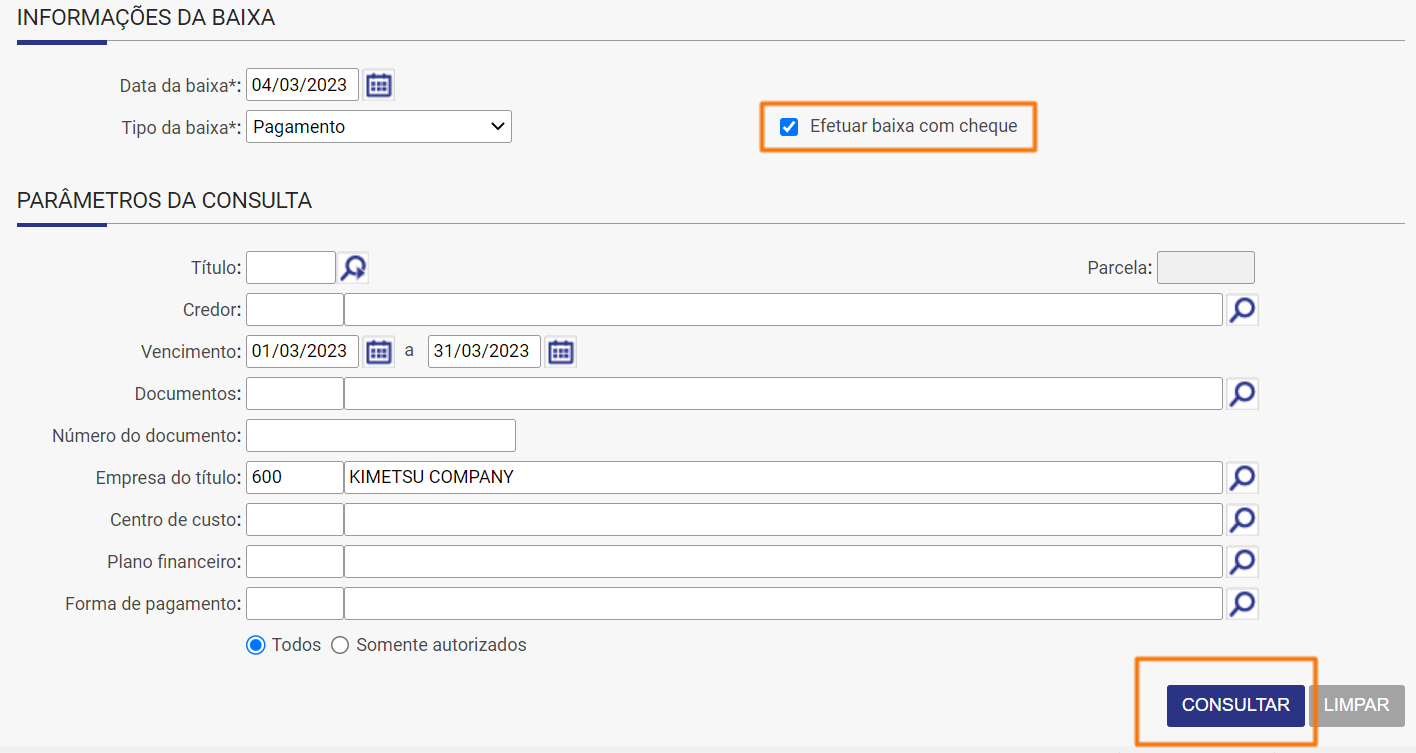This screenshot has width=1416, height=753.
Task: Focus the Credor code field
Action: (x=295, y=310)
